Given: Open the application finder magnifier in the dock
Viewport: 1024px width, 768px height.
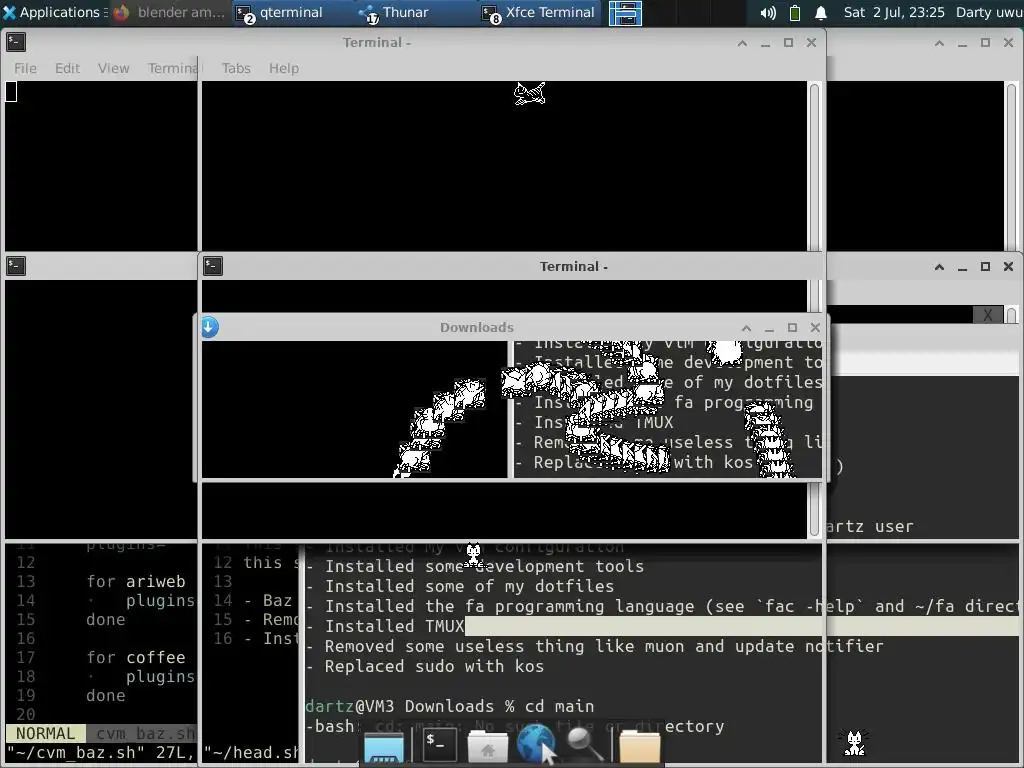Looking at the screenshot, I should [x=584, y=744].
